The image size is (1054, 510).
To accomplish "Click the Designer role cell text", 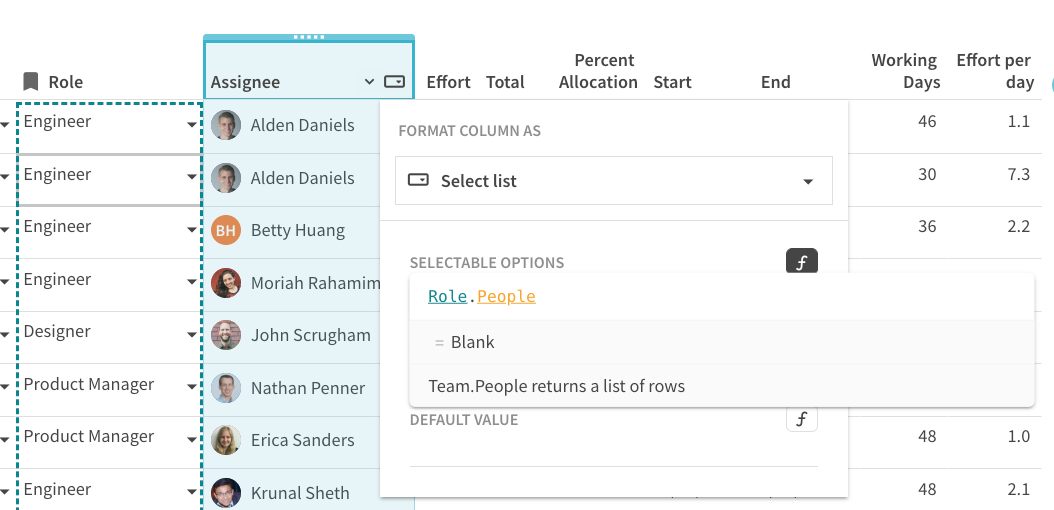I will [57, 331].
